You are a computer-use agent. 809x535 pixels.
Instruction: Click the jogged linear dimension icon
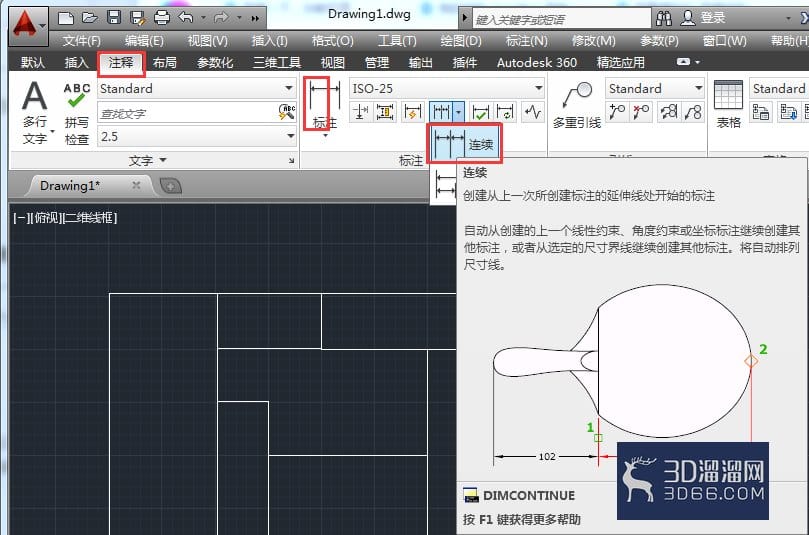pos(533,111)
